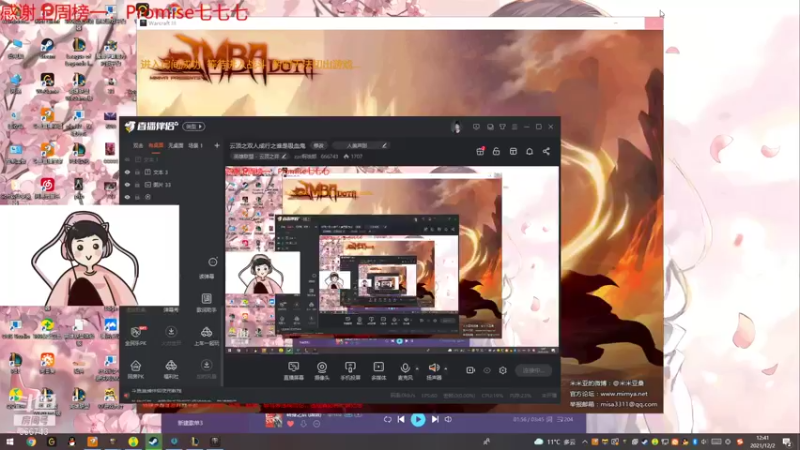Toggle visibility of the 图片 33 layer
This screenshot has height=450, width=800.
pos(127,185)
